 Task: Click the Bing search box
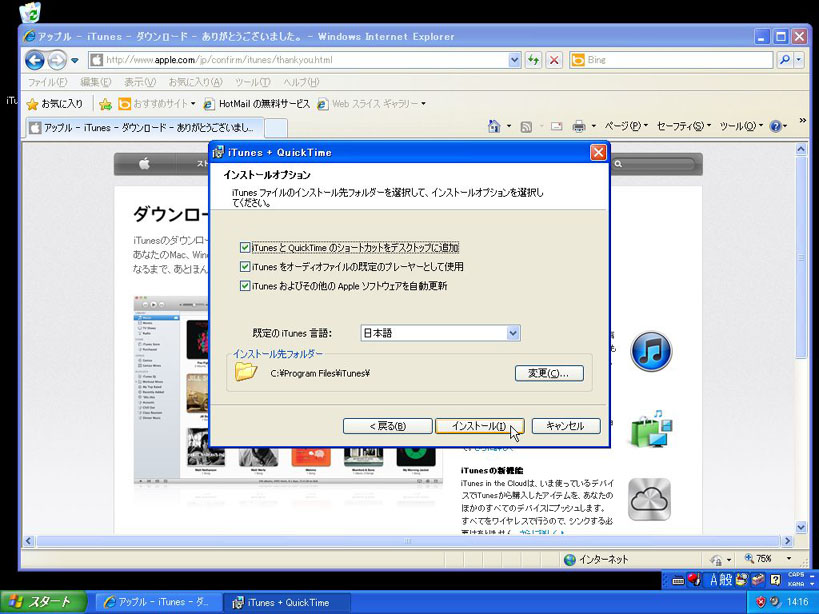(x=671, y=60)
